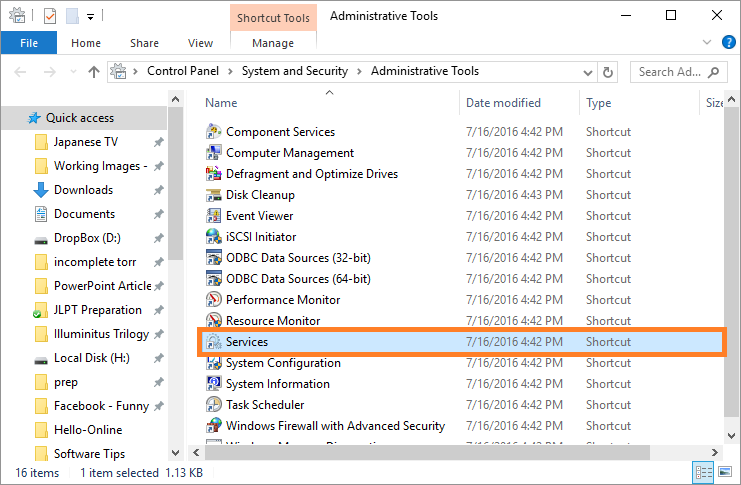Click the Component Services shortcut icon

point(214,132)
